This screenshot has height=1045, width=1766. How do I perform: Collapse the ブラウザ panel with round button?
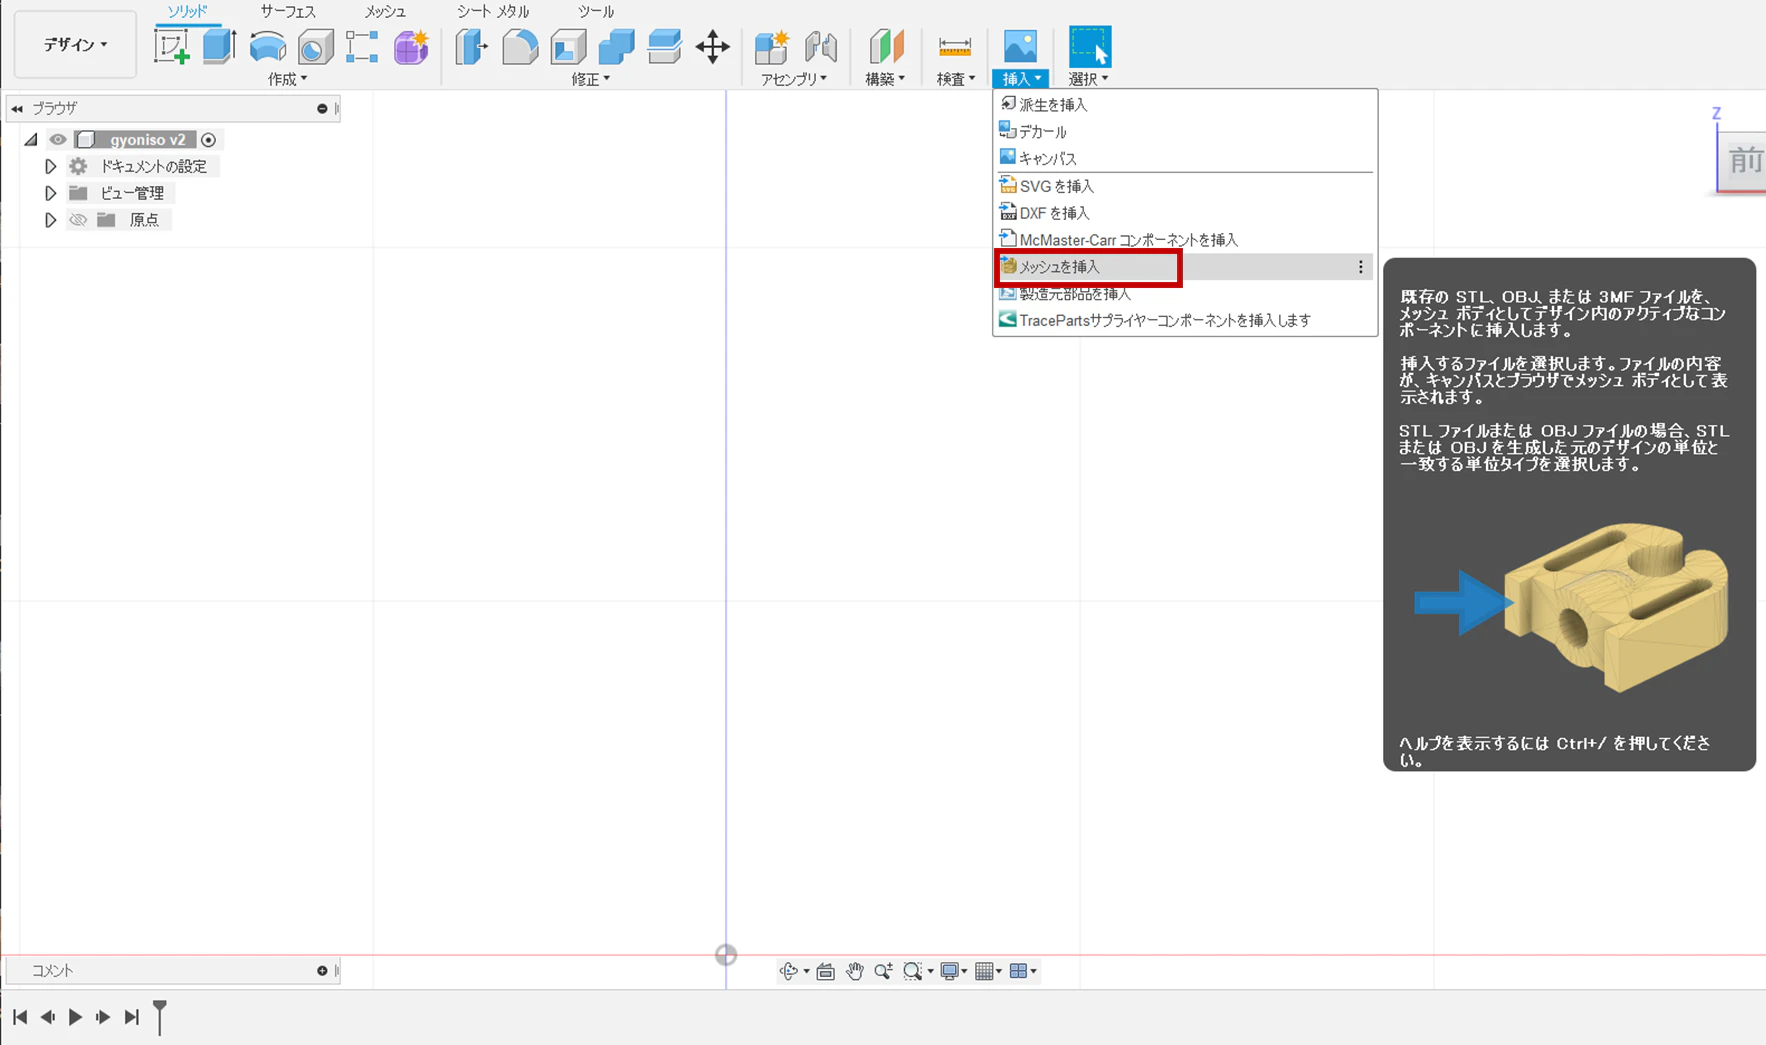(x=322, y=108)
